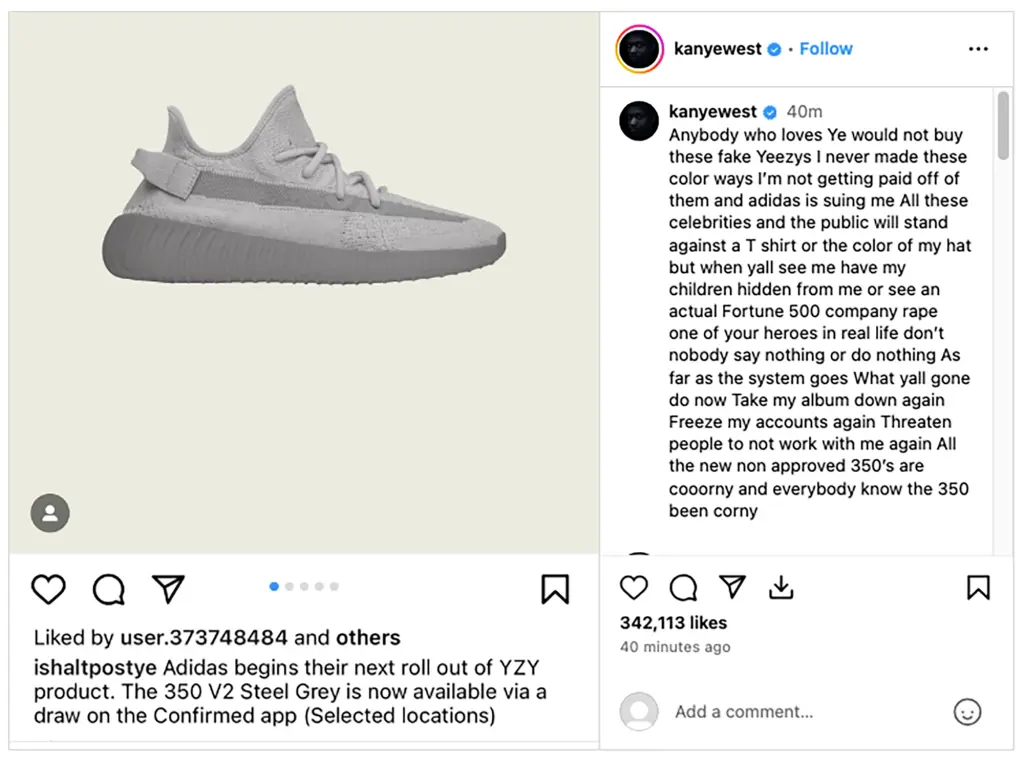Share the left post via paper plane

168,589
